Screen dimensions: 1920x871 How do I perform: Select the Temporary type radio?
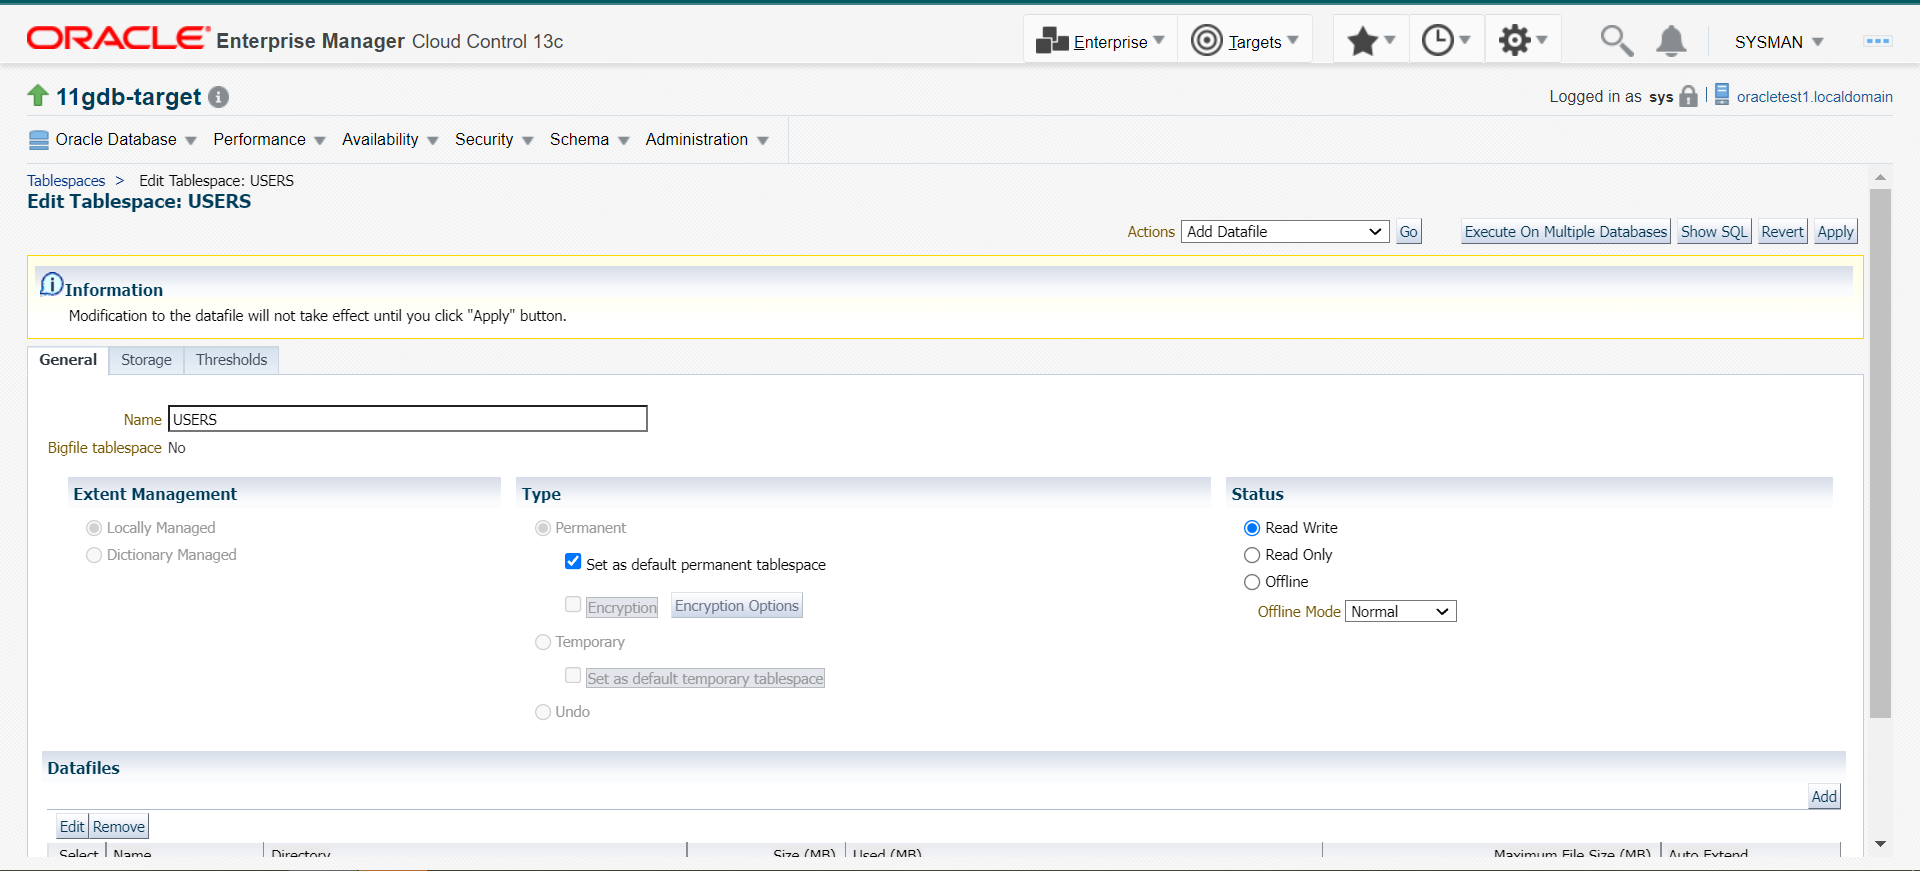pyautogui.click(x=543, y=642)
